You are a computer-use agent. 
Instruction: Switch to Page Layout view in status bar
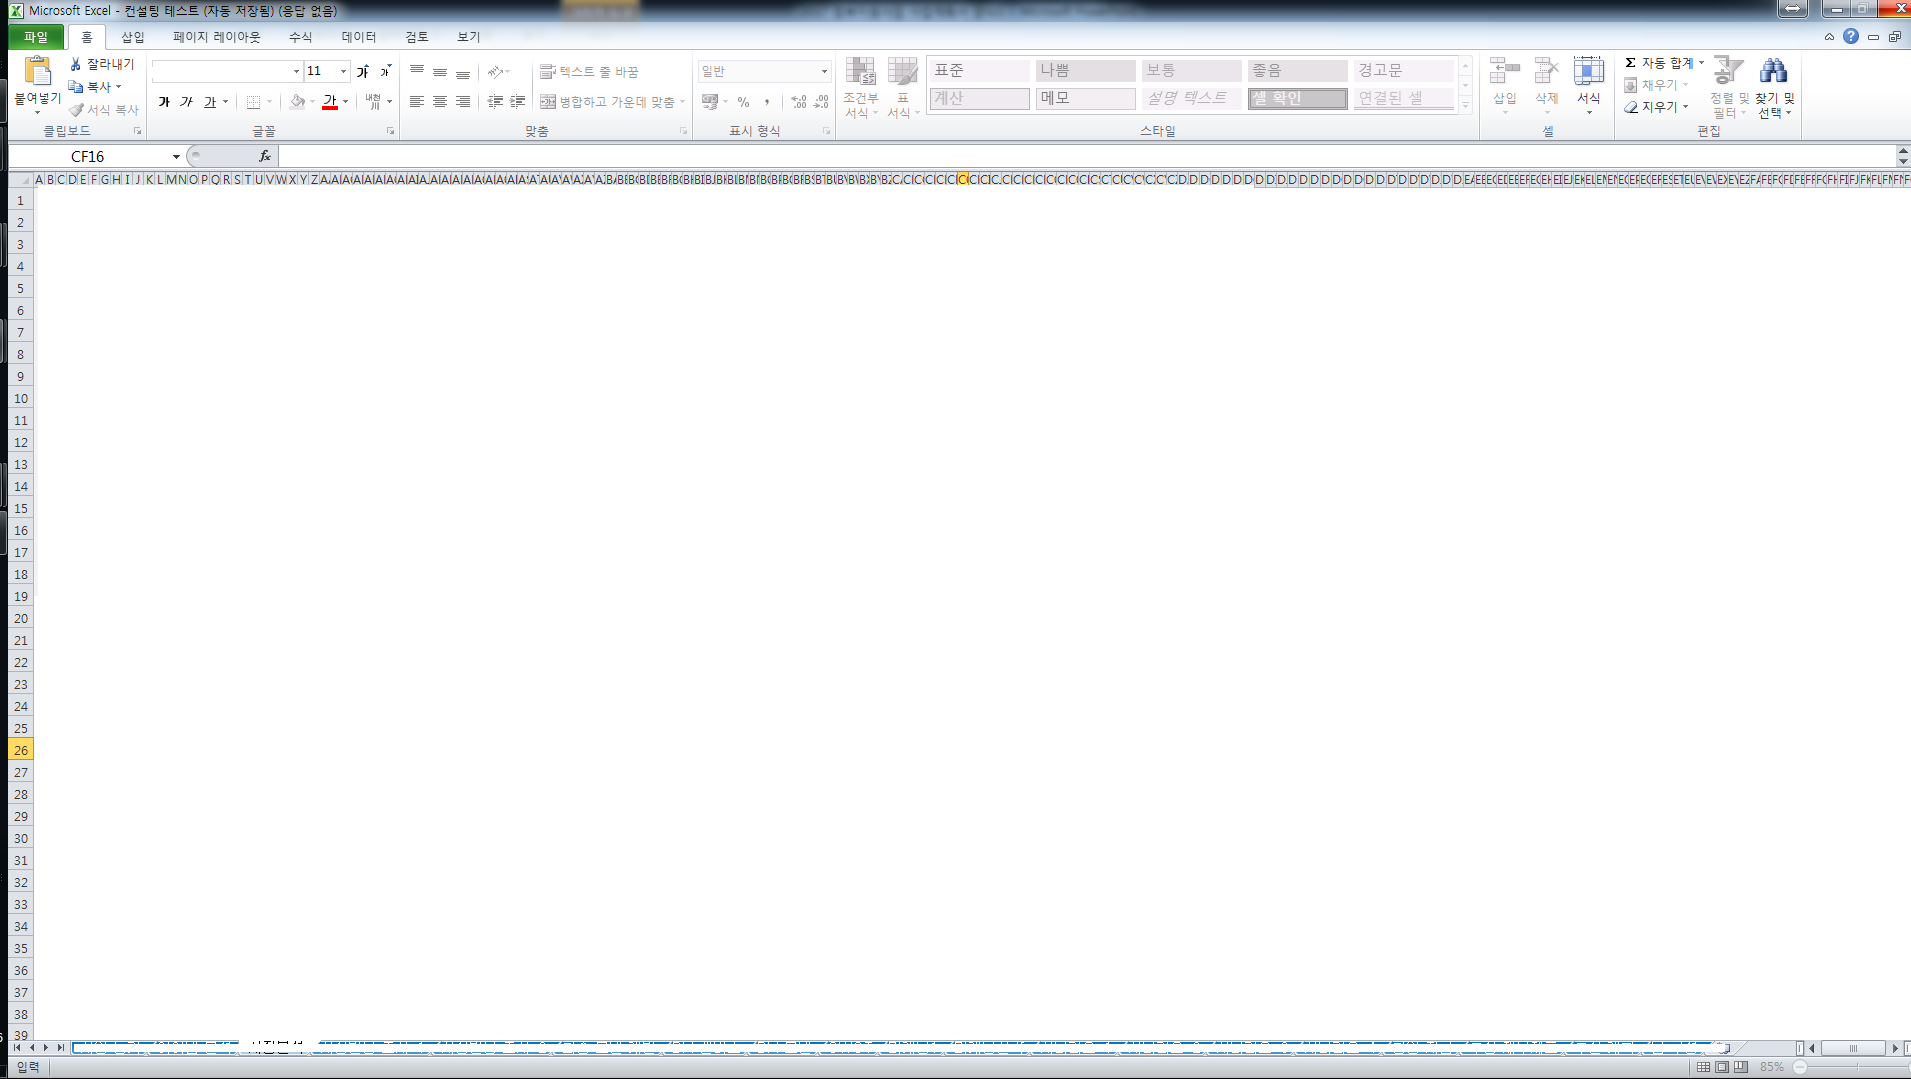tap(1722, 1067)
